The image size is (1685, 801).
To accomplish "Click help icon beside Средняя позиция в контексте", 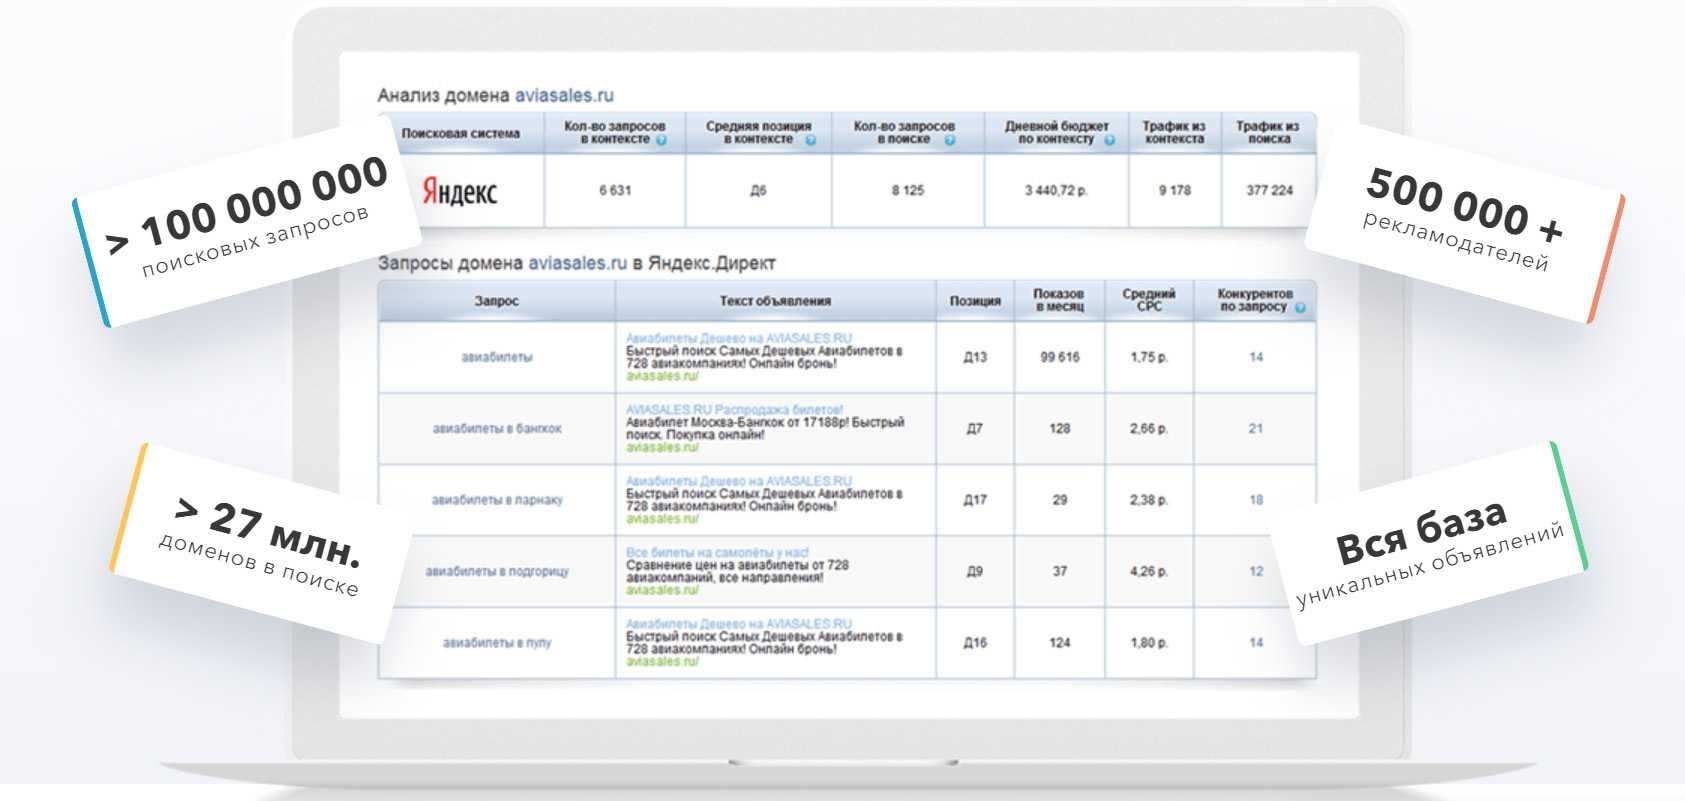I will [x=810, y=141].
